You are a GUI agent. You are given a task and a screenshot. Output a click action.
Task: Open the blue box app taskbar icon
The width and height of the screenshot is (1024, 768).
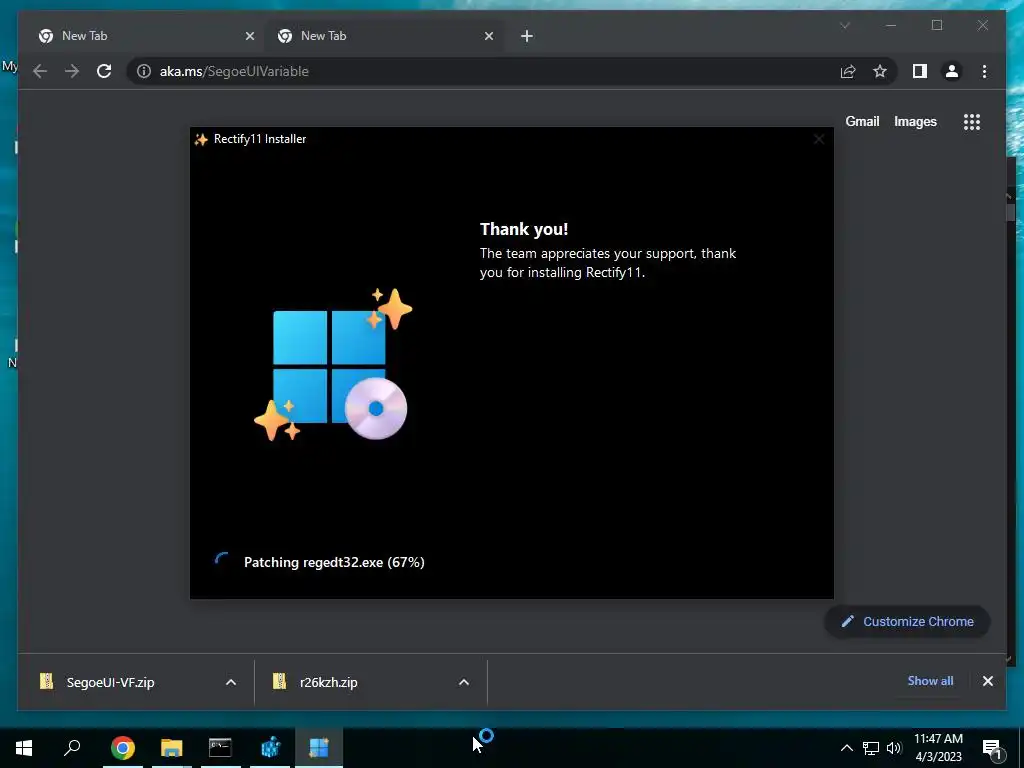click(270, 748)
